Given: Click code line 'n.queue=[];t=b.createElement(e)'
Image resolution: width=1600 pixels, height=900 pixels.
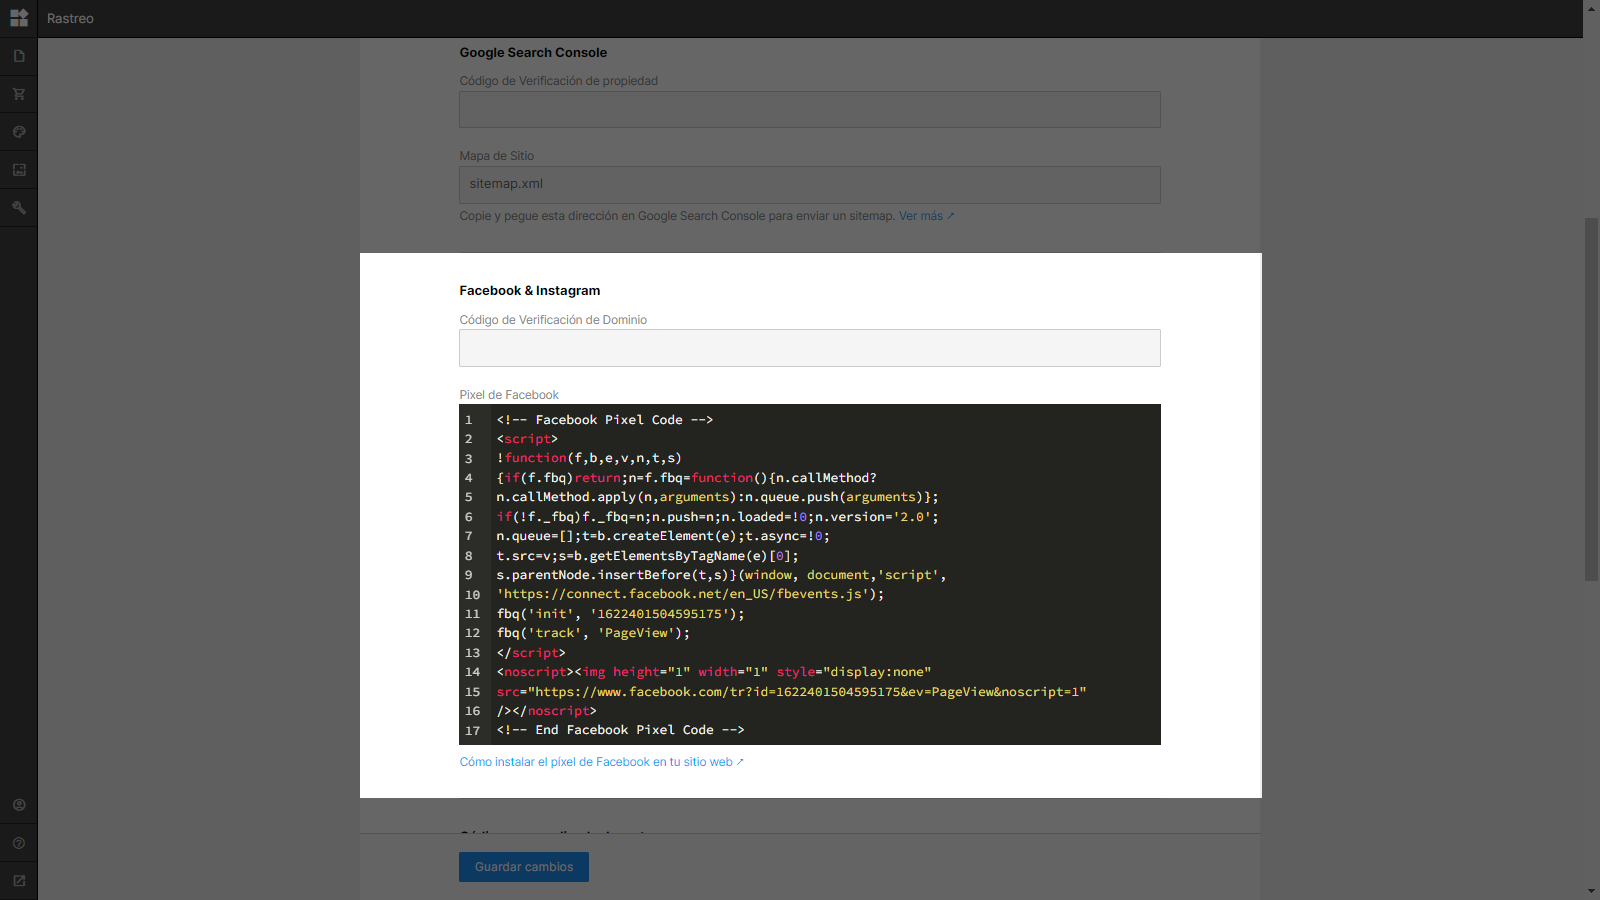Looking at the screenshot, I should pyautogui.click(x=663, y=536).
